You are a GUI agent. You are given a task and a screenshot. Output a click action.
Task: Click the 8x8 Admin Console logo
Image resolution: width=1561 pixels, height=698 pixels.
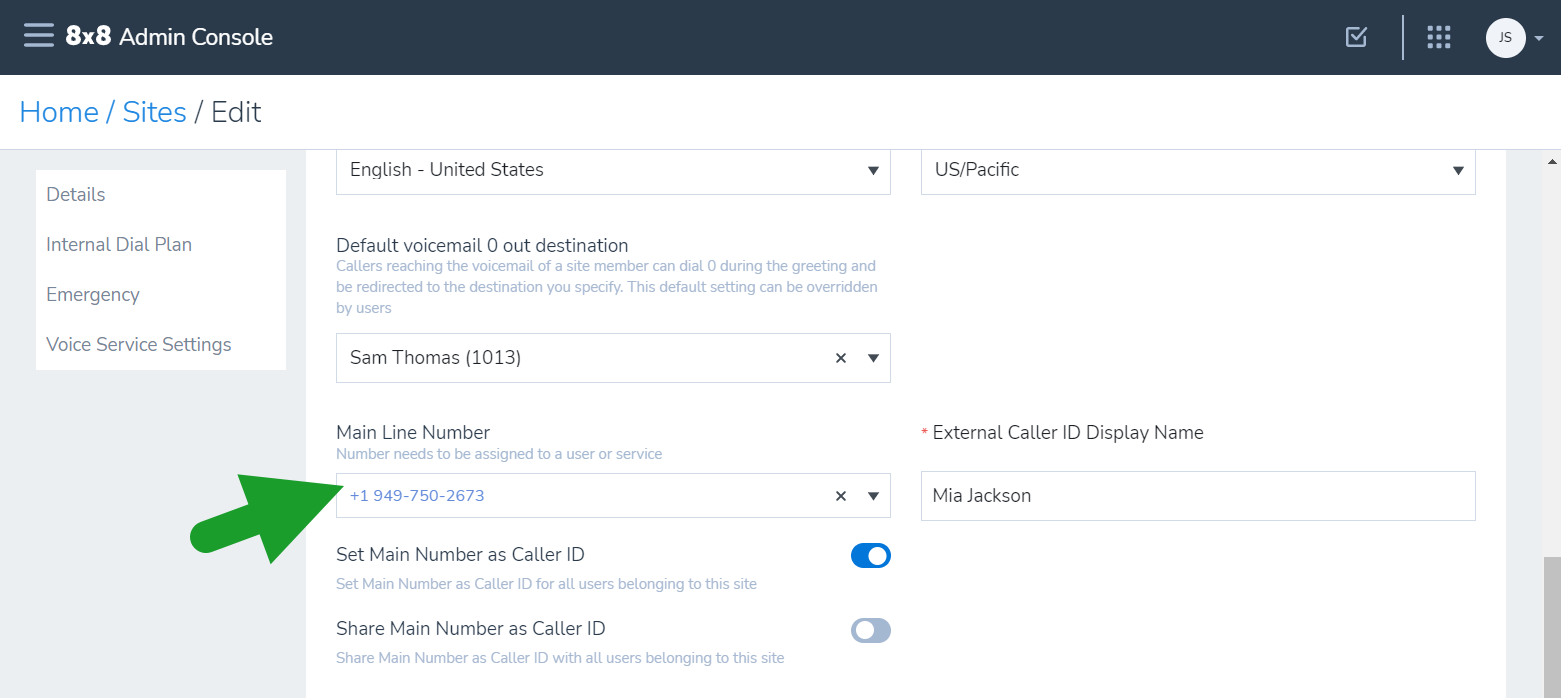click(169, 37)
